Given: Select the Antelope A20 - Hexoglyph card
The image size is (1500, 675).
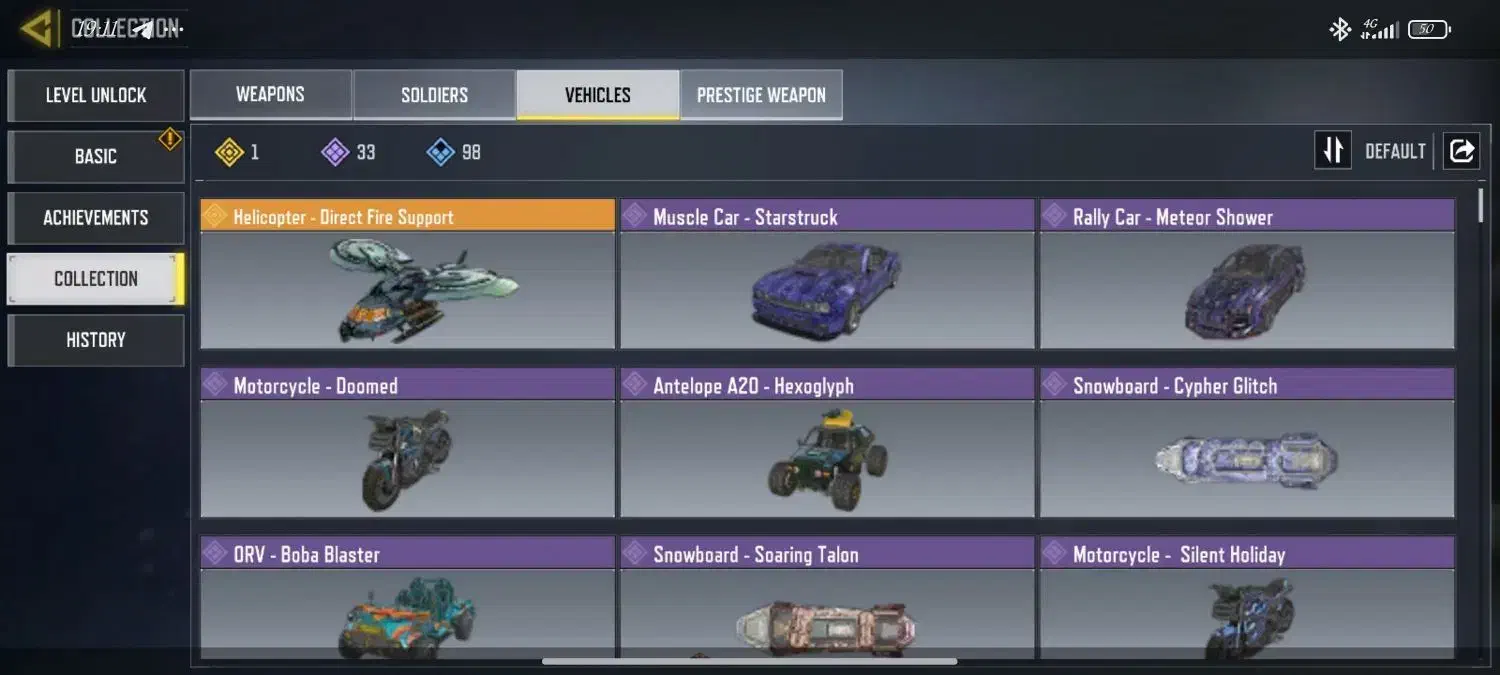Looking at the screenshot, I should (827, 443).
